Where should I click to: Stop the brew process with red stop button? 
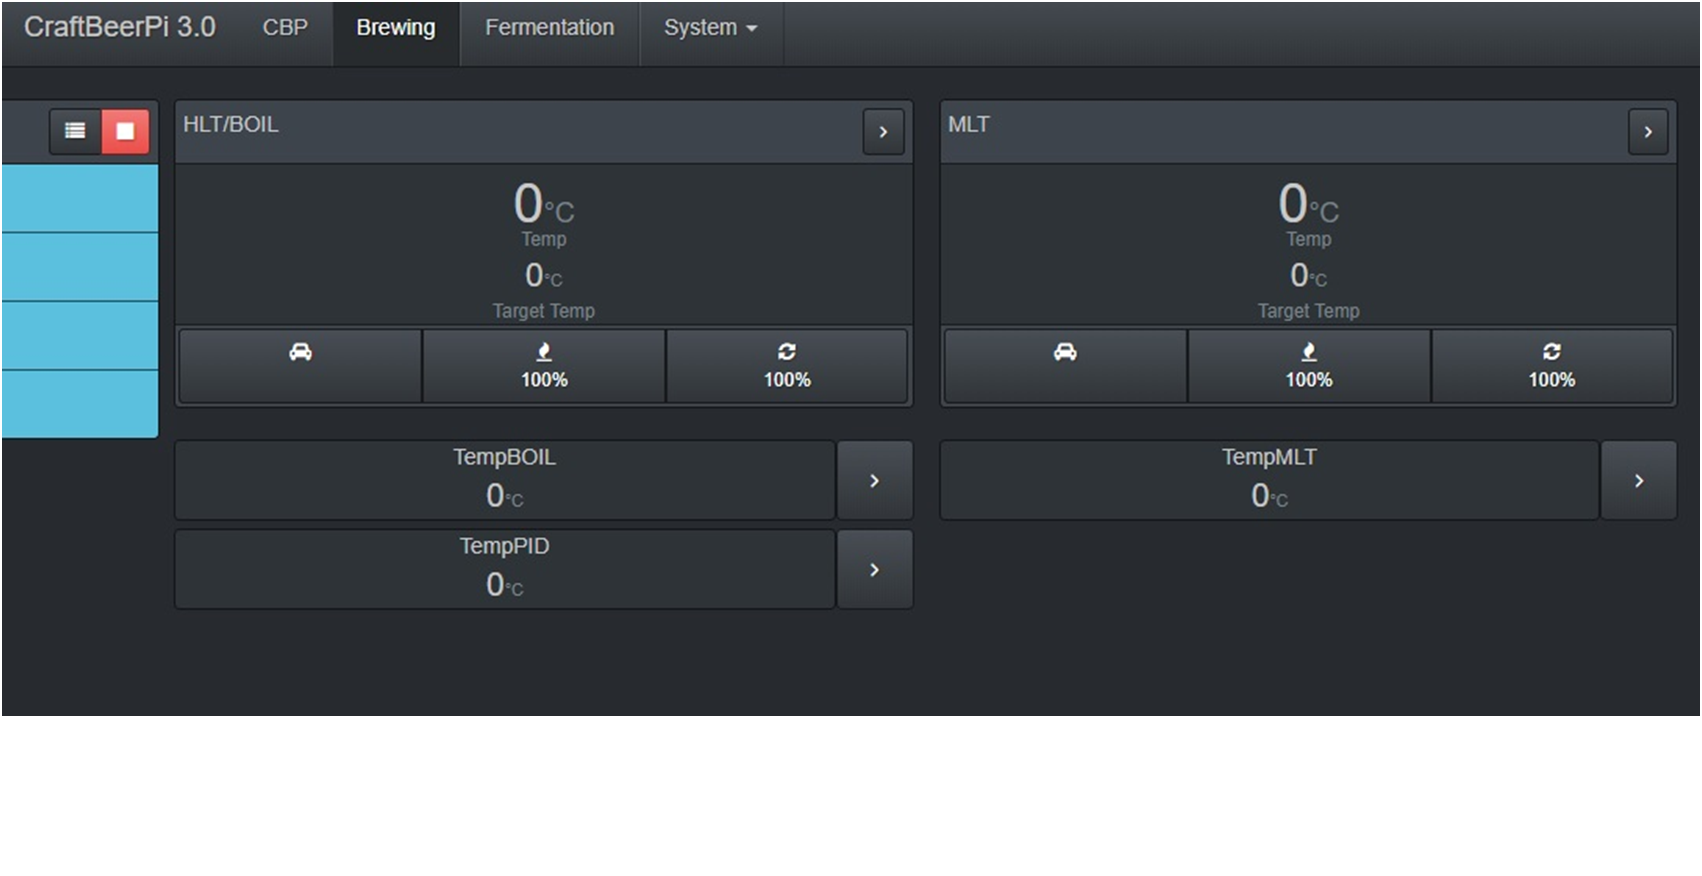[125, 131]
